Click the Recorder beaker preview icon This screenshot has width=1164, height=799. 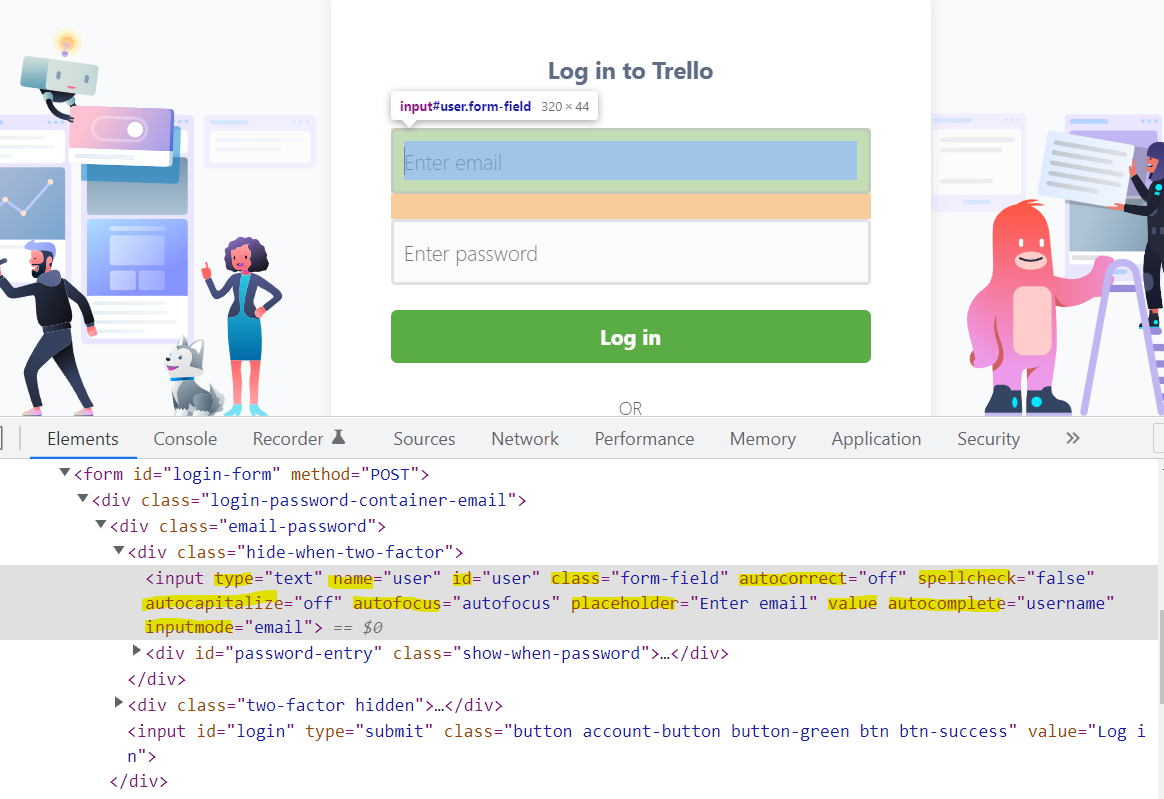coord(339,438)
